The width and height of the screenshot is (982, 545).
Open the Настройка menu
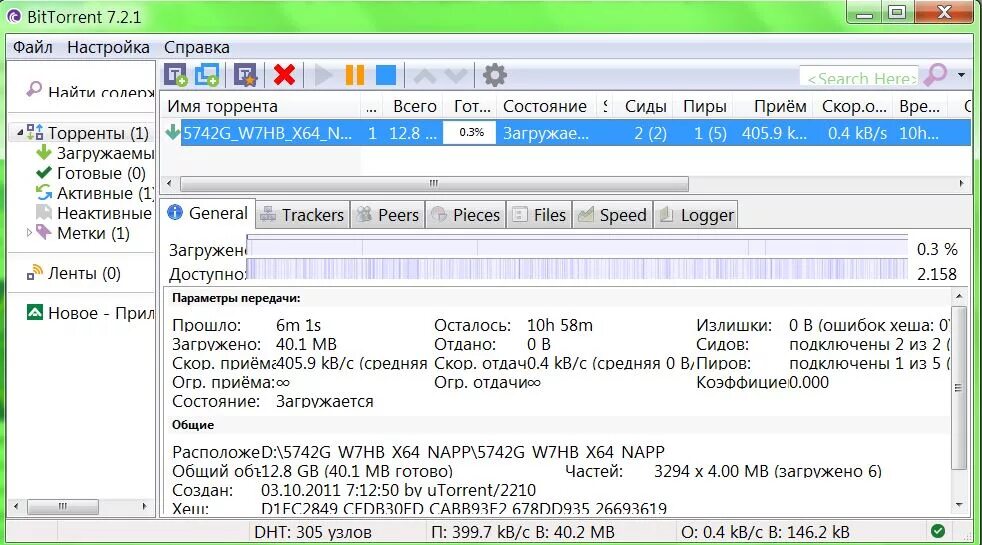coord(108,47)
